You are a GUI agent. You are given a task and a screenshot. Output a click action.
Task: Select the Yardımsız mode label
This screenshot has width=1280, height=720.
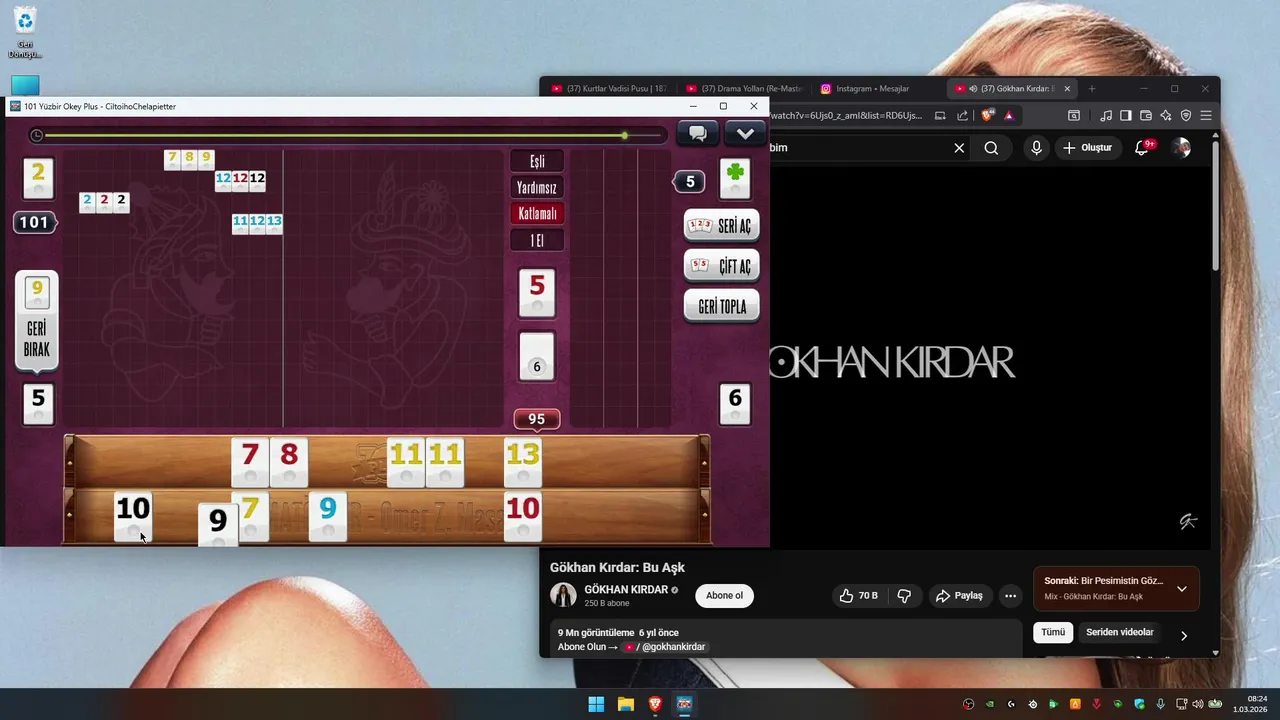pos(537,187)
